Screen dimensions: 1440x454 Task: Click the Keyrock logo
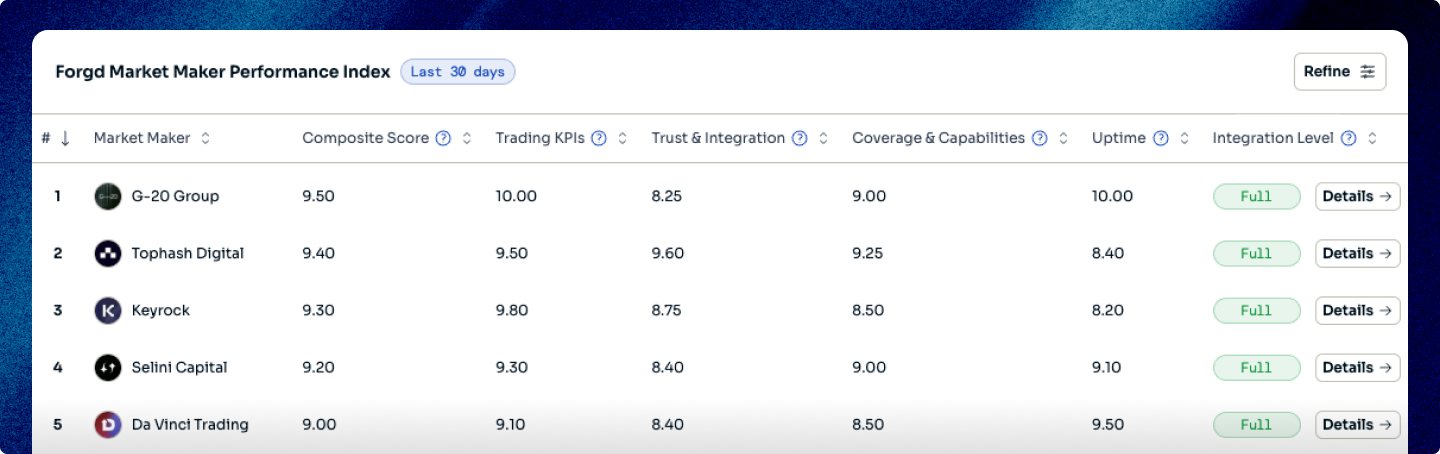[108, 311]
